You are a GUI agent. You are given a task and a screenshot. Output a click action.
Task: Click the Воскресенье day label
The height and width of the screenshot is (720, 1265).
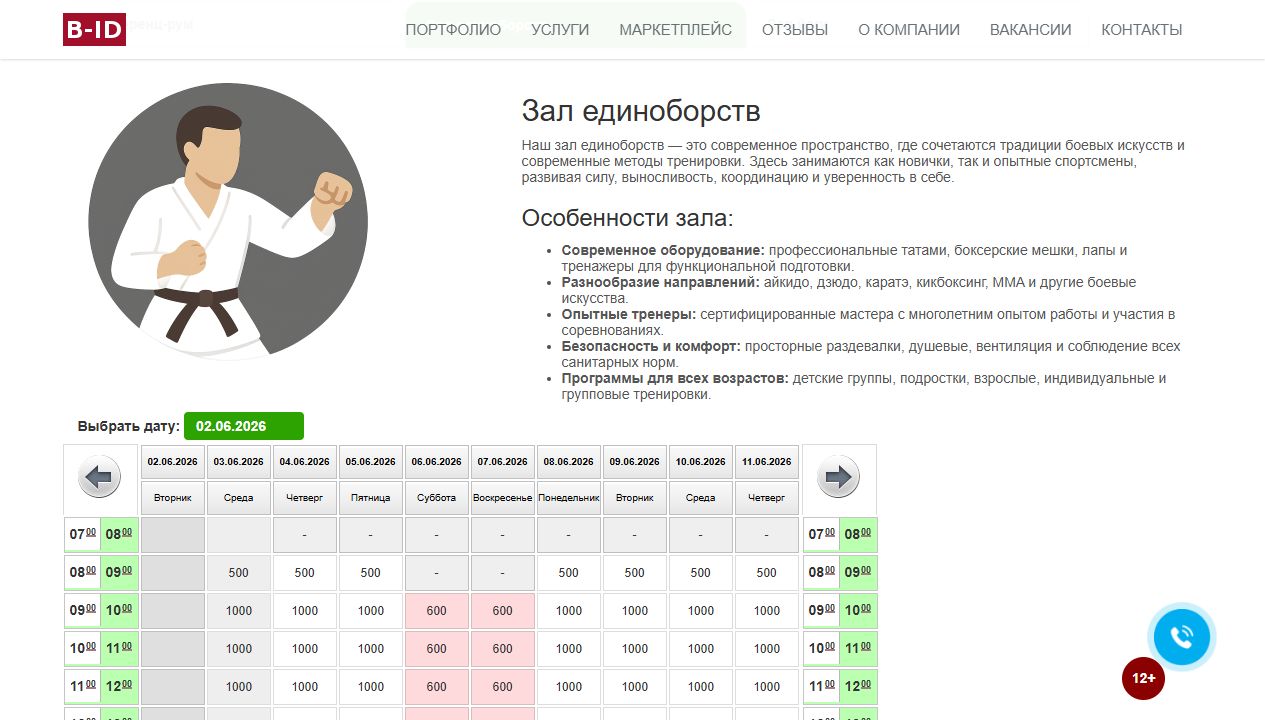coord(503,498)
